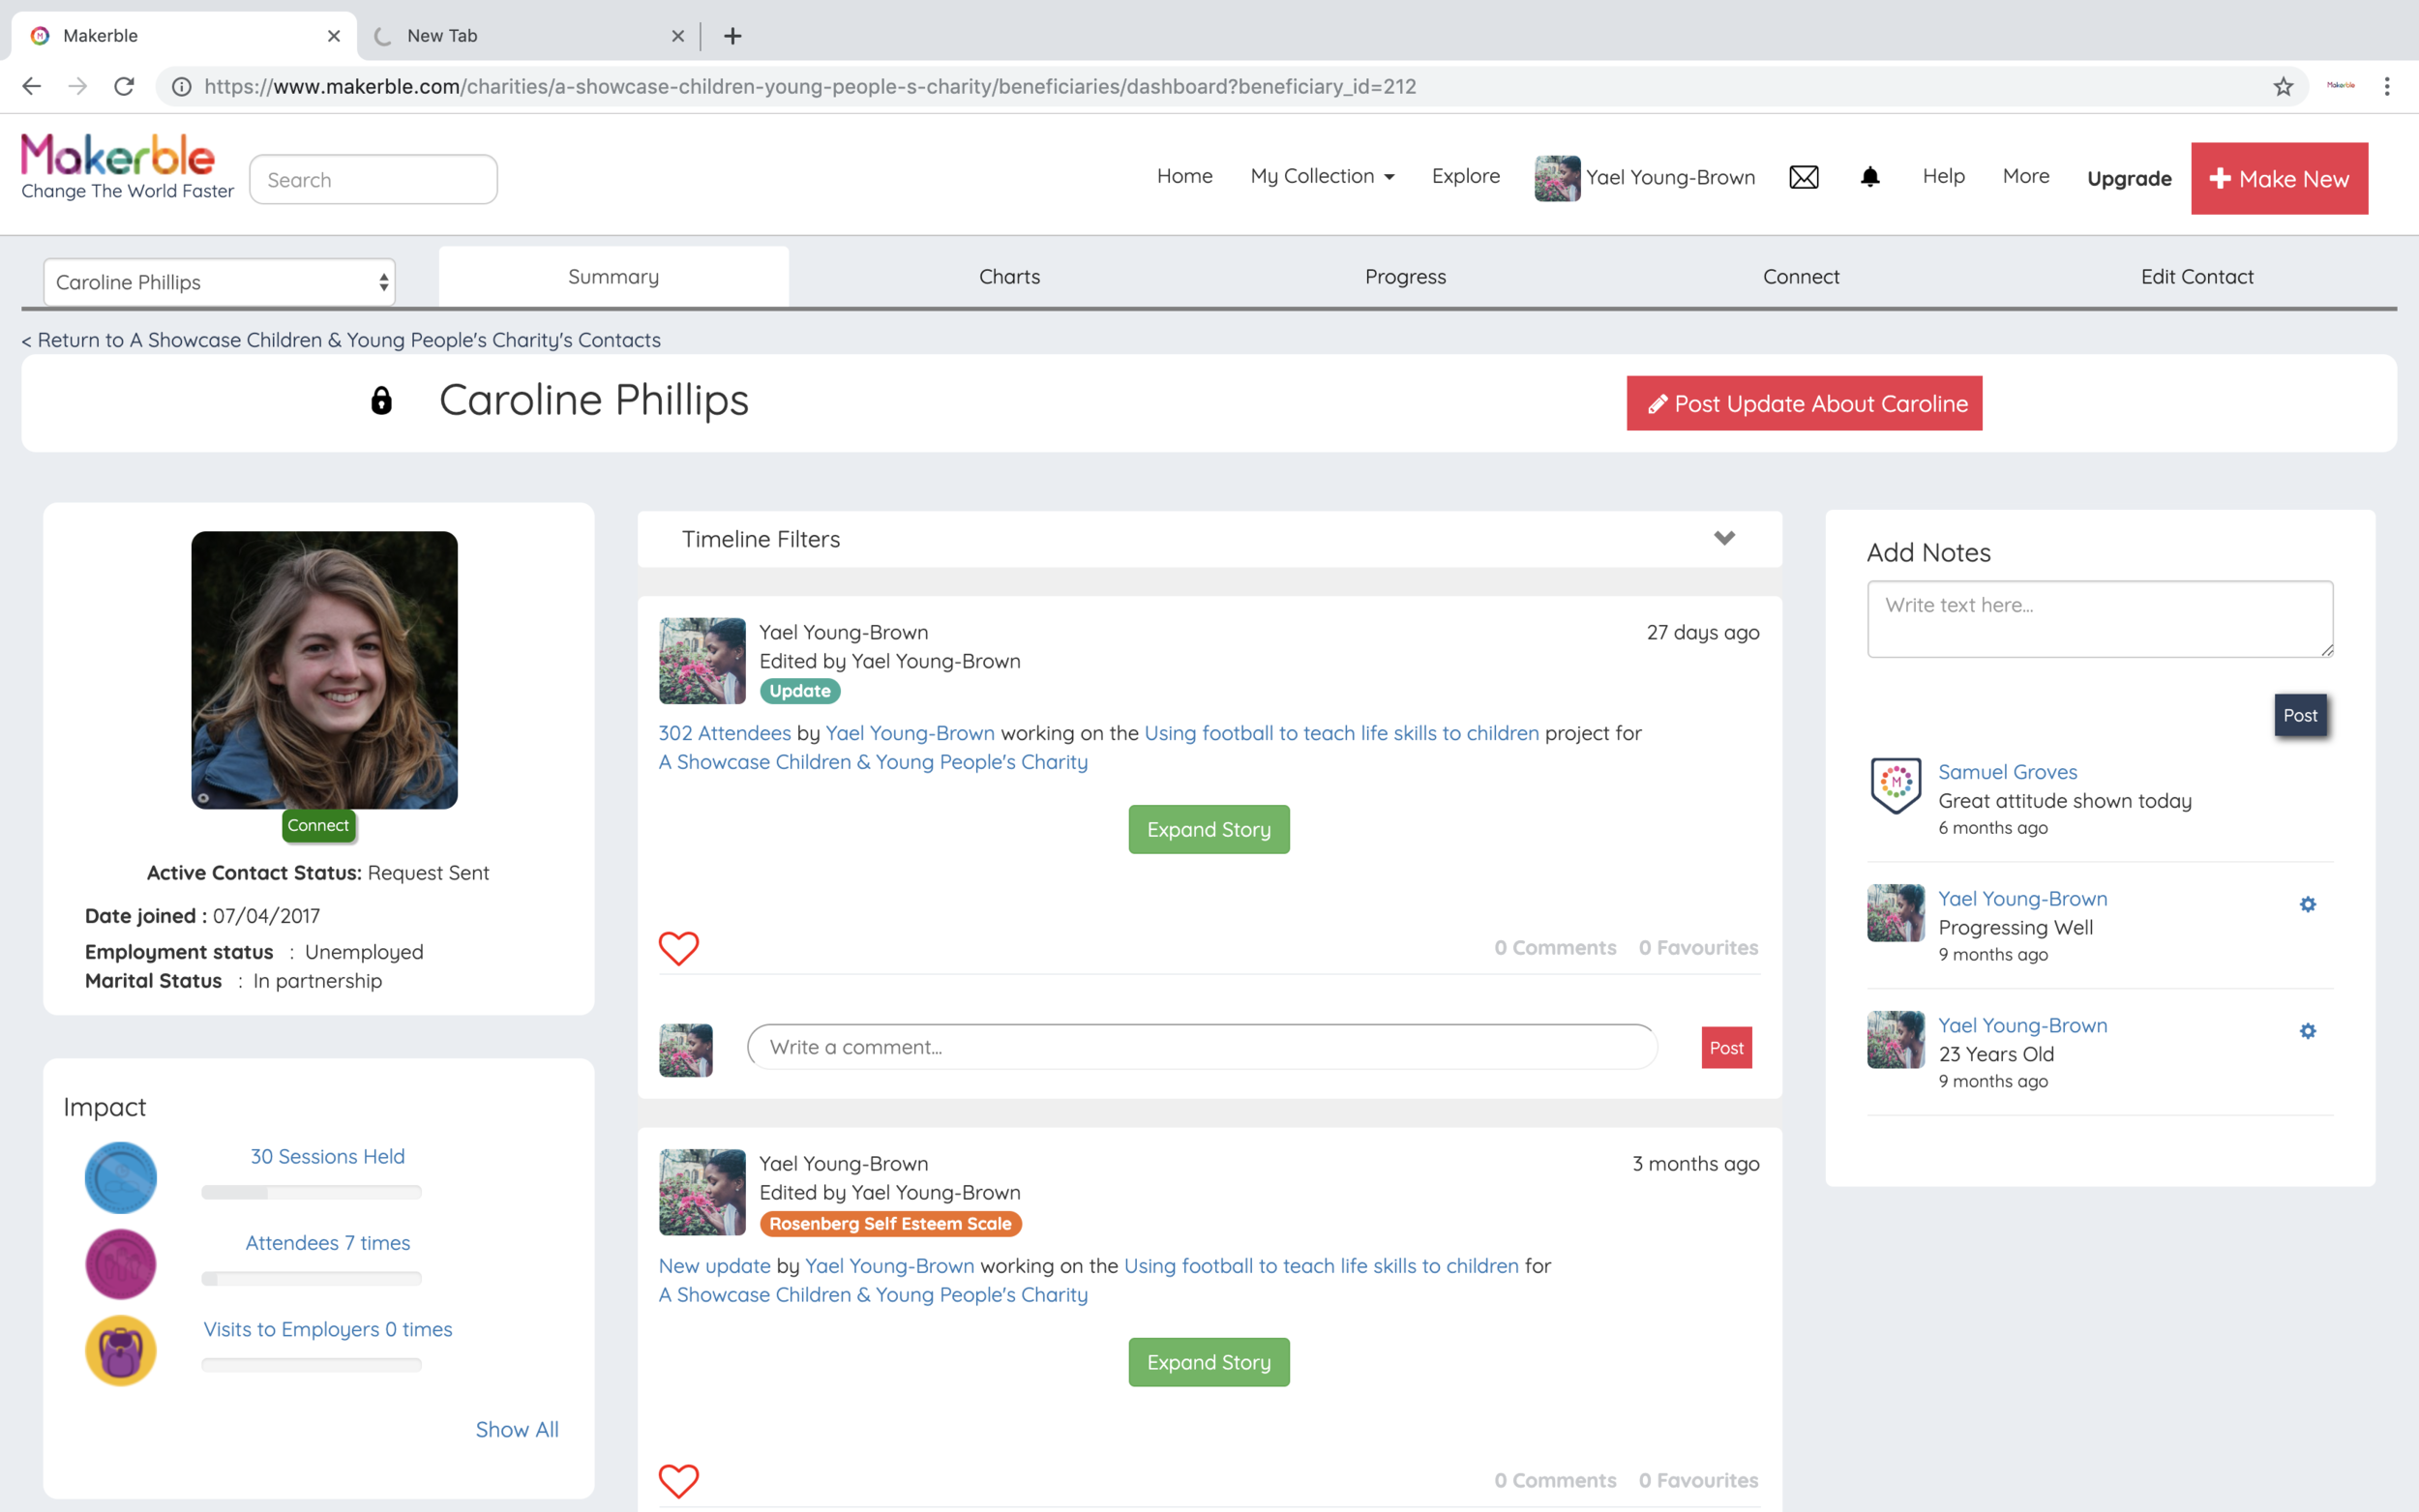Click the Update tag on the first post
The width and height of the screenshot is (2419, 1512).
800,691
